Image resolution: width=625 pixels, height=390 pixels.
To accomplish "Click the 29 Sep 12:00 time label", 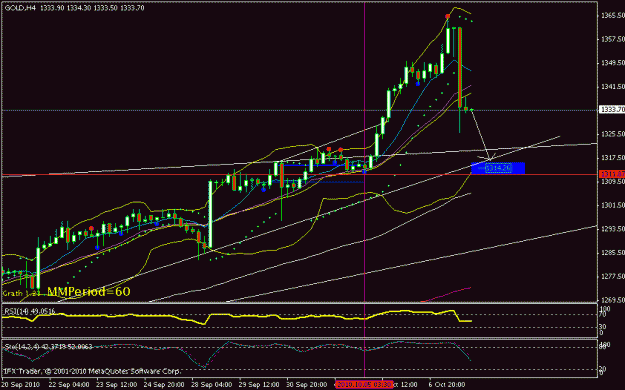I will click(x=259, y=385).
